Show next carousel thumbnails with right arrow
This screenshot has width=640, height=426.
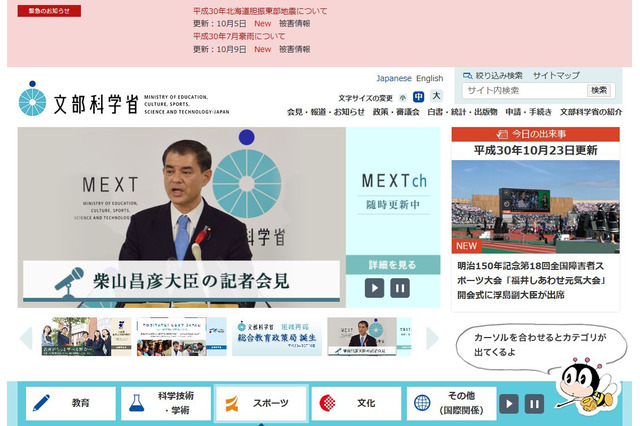433,338
